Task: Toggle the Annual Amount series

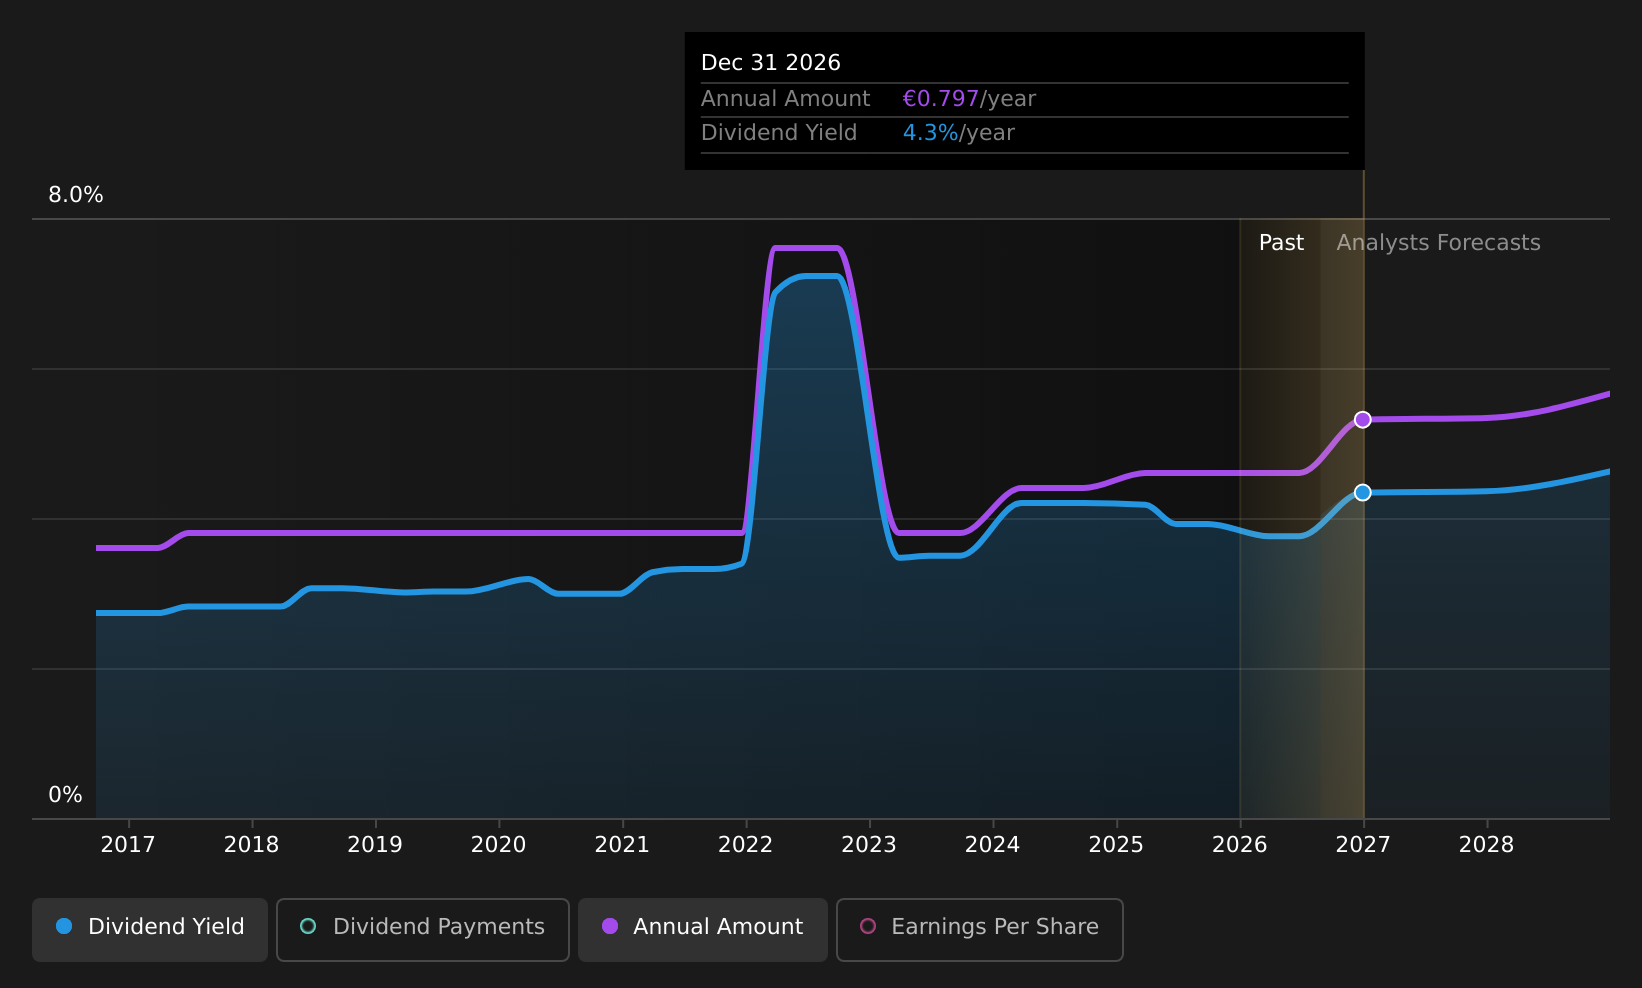Action: (702, 929)
